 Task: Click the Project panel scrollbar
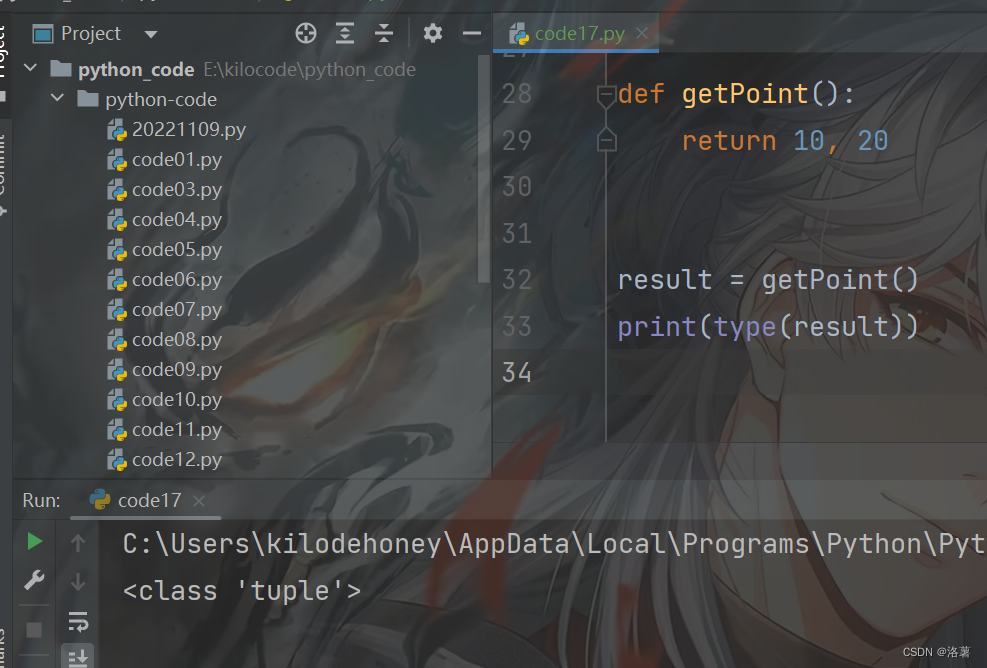point(483,169)
